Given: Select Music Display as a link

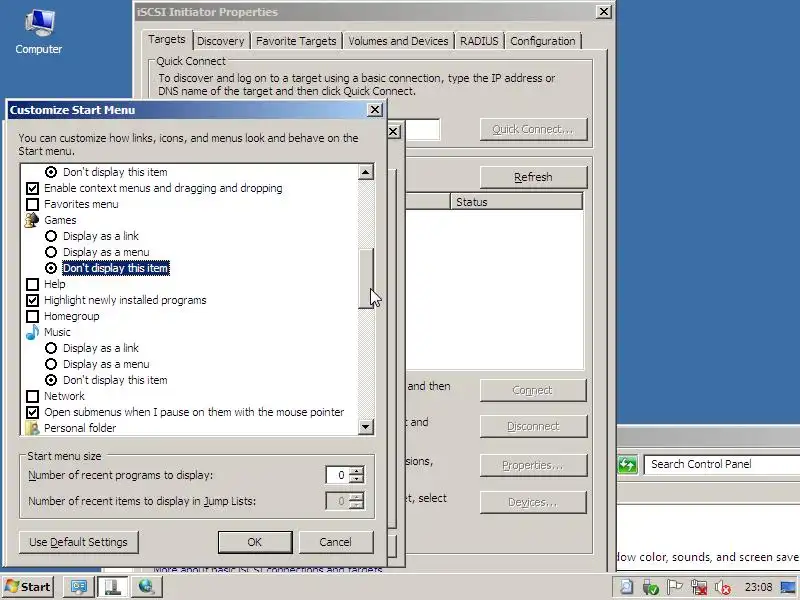Looking at the screenshot, I should click(51, 348).
